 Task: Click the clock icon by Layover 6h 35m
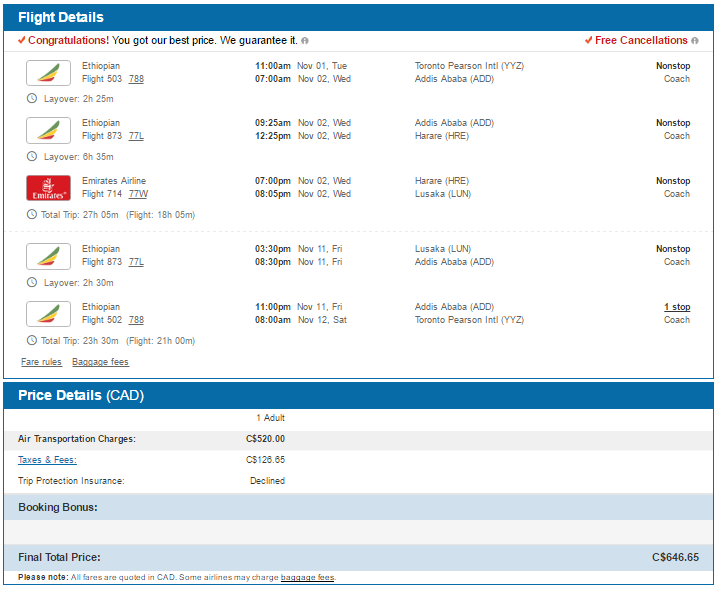(32, 156)
